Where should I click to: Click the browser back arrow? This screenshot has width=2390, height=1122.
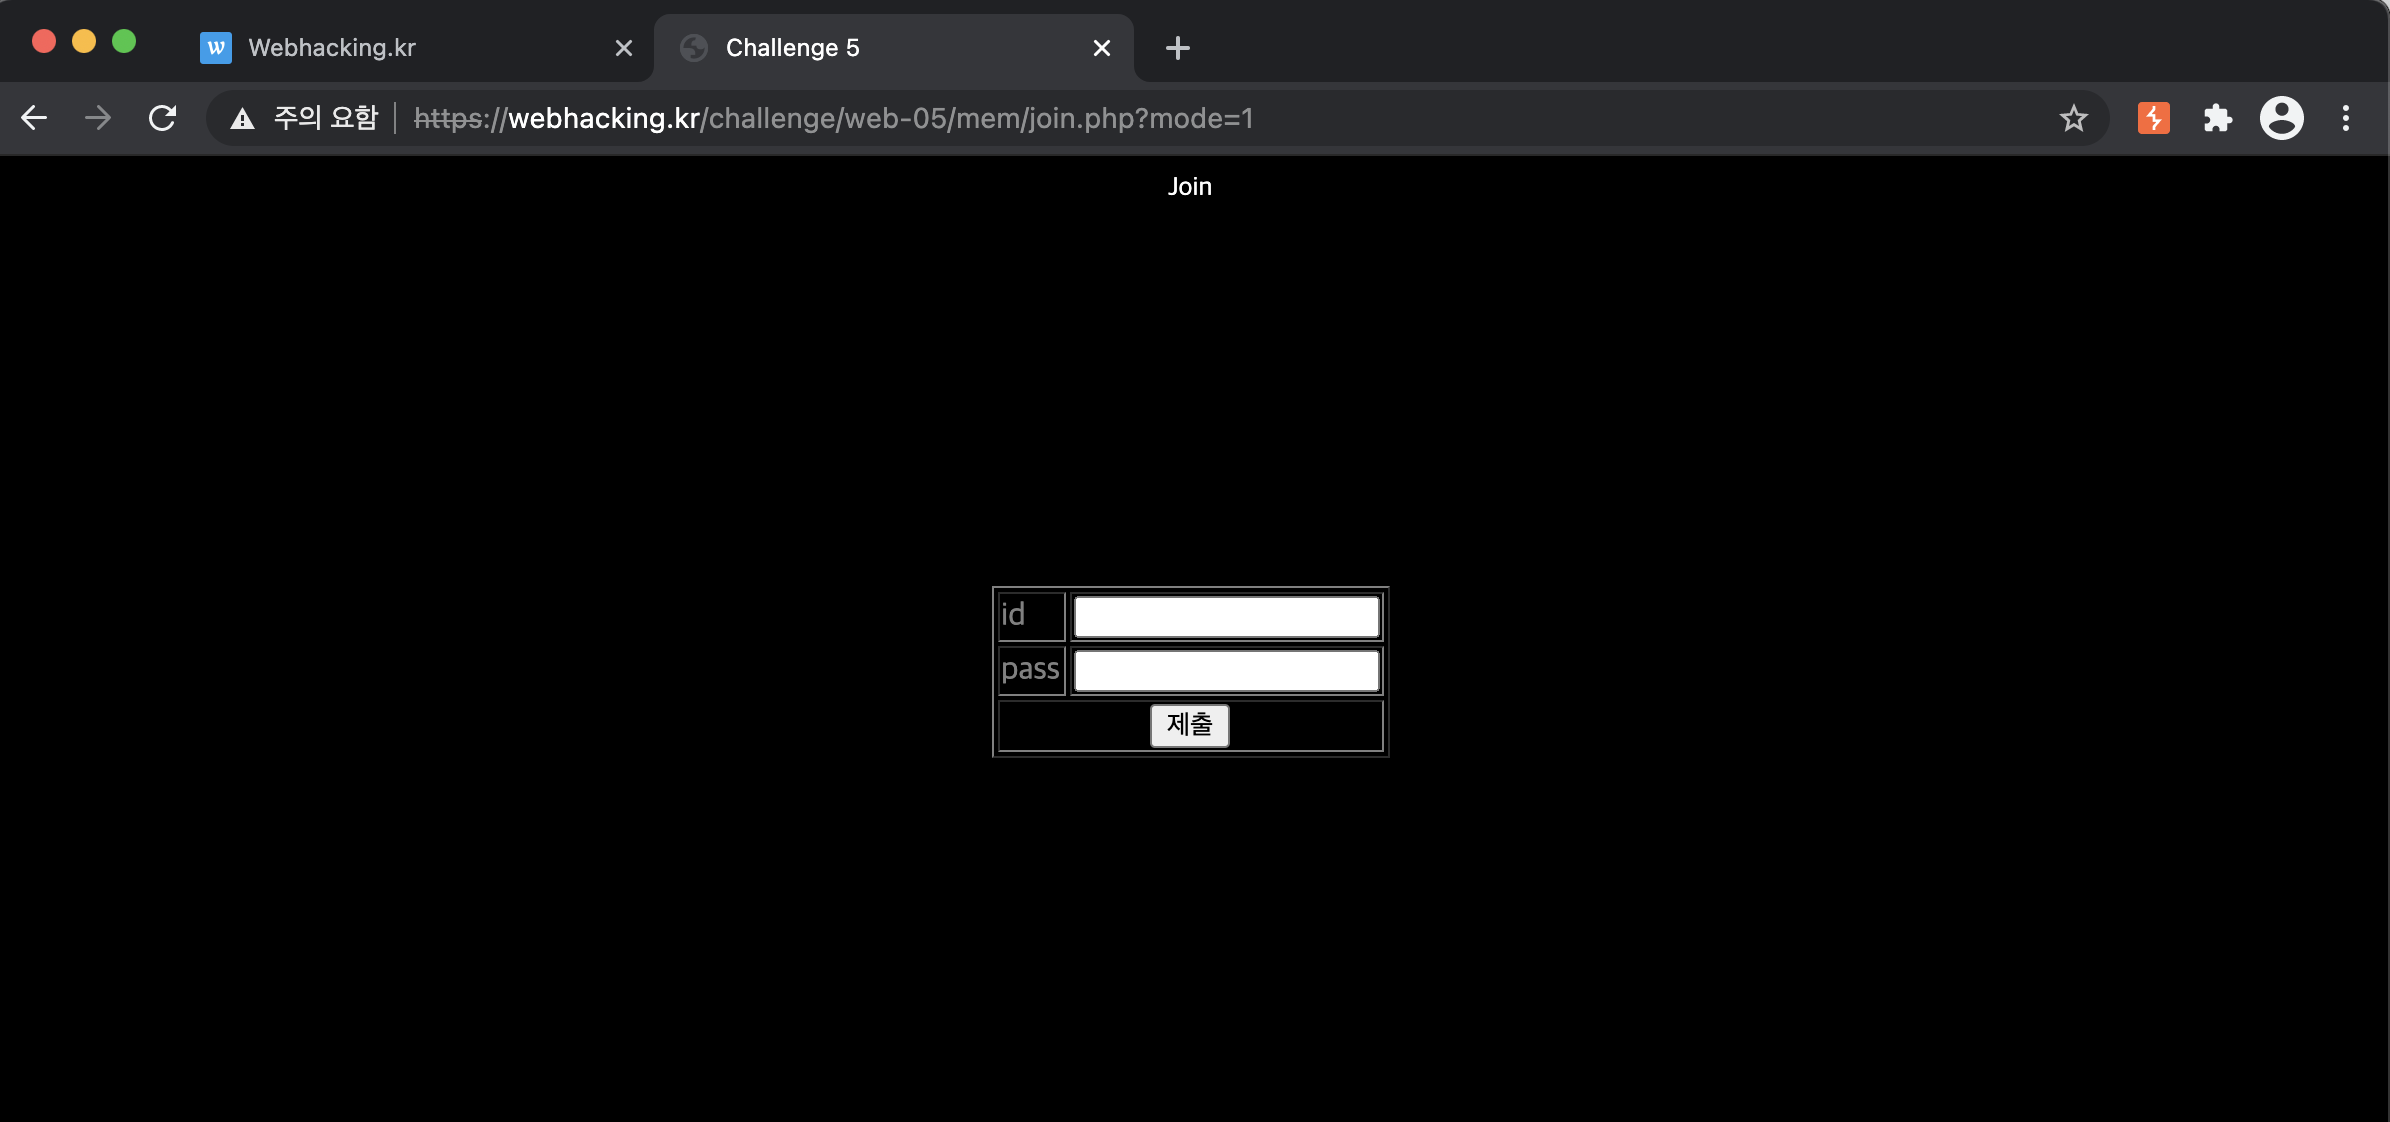point(34,118)
